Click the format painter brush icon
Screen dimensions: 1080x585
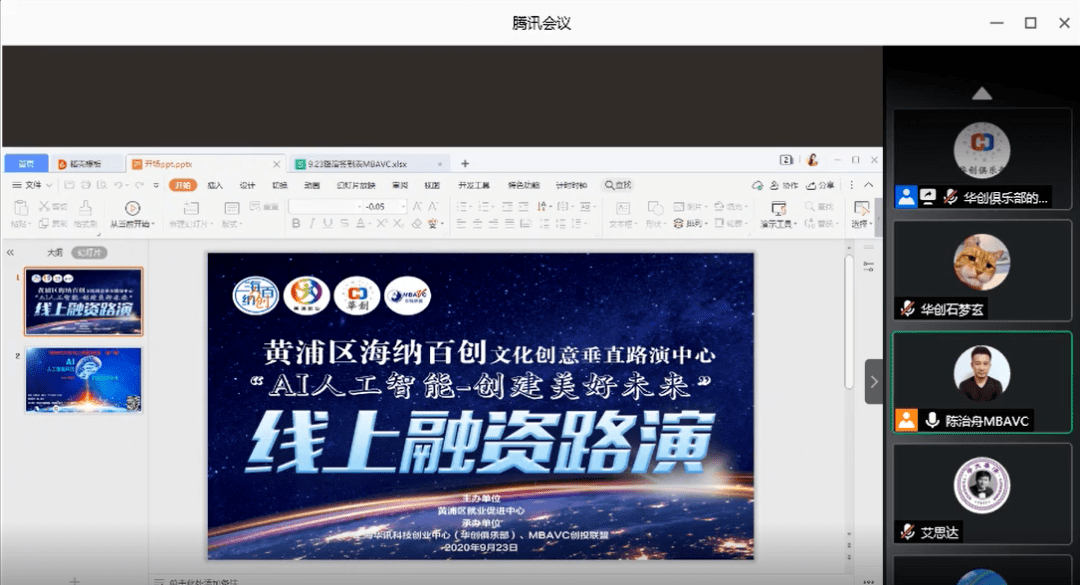point(85,208)
